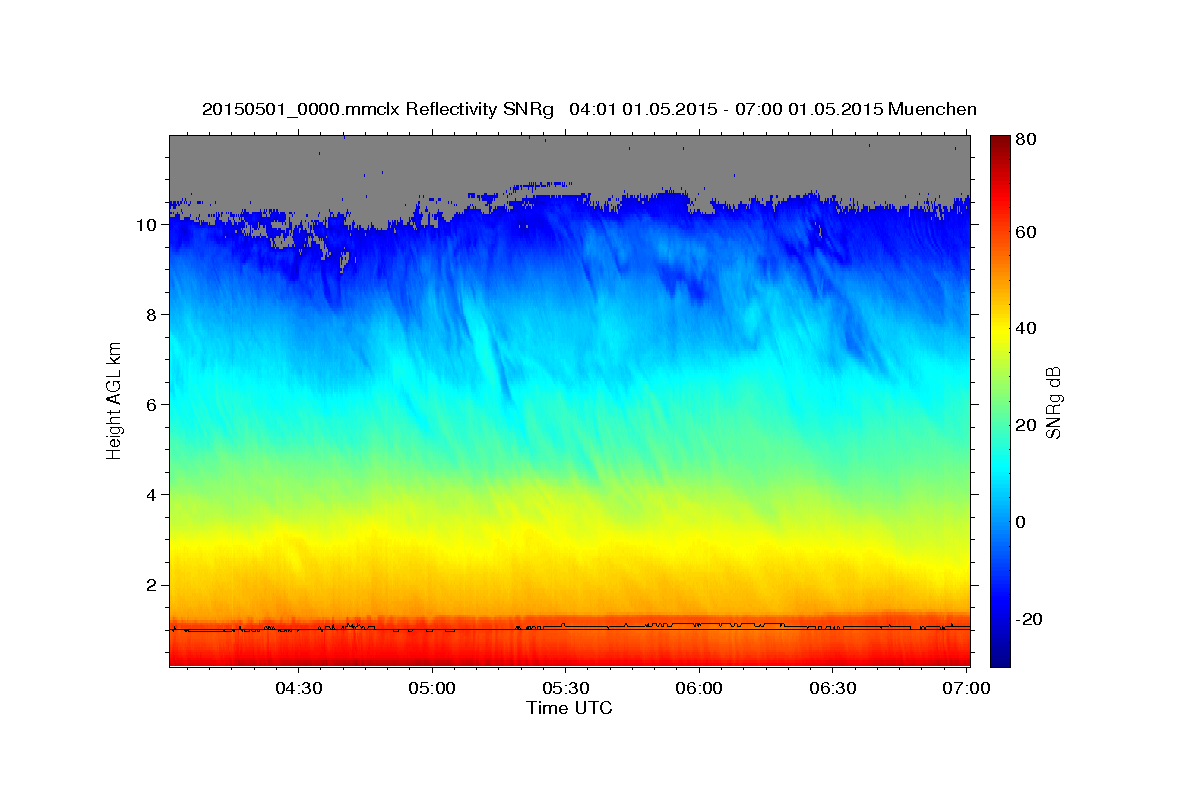This screenshot has width=1200, height=800.
Task: Click the colorbar value label 40
Action: tap(1026, 328)
